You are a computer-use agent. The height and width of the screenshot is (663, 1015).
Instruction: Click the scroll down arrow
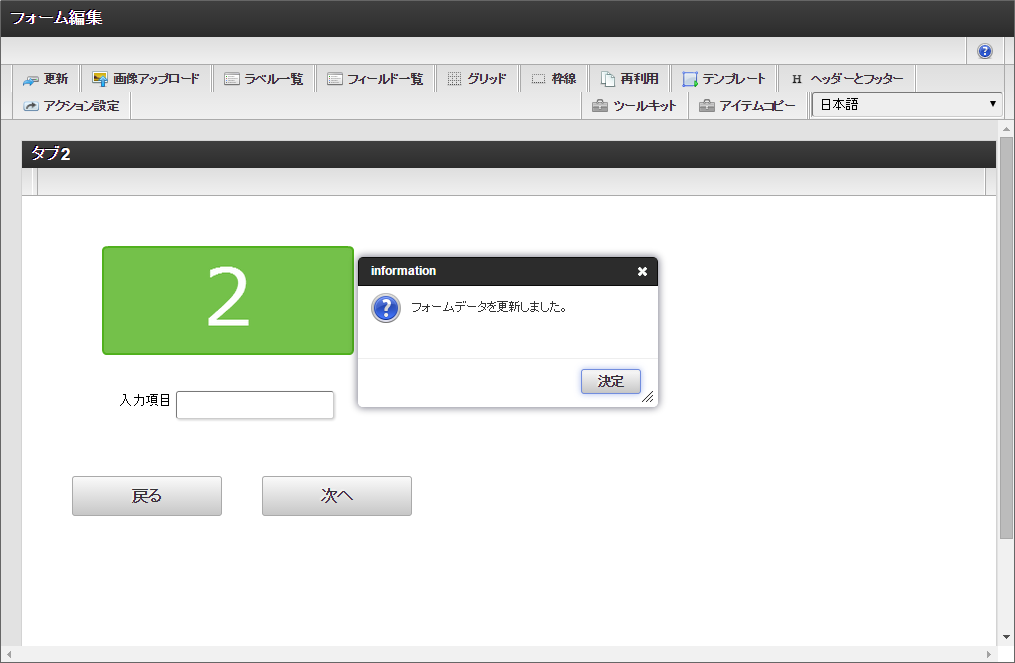click(1006, 637)
